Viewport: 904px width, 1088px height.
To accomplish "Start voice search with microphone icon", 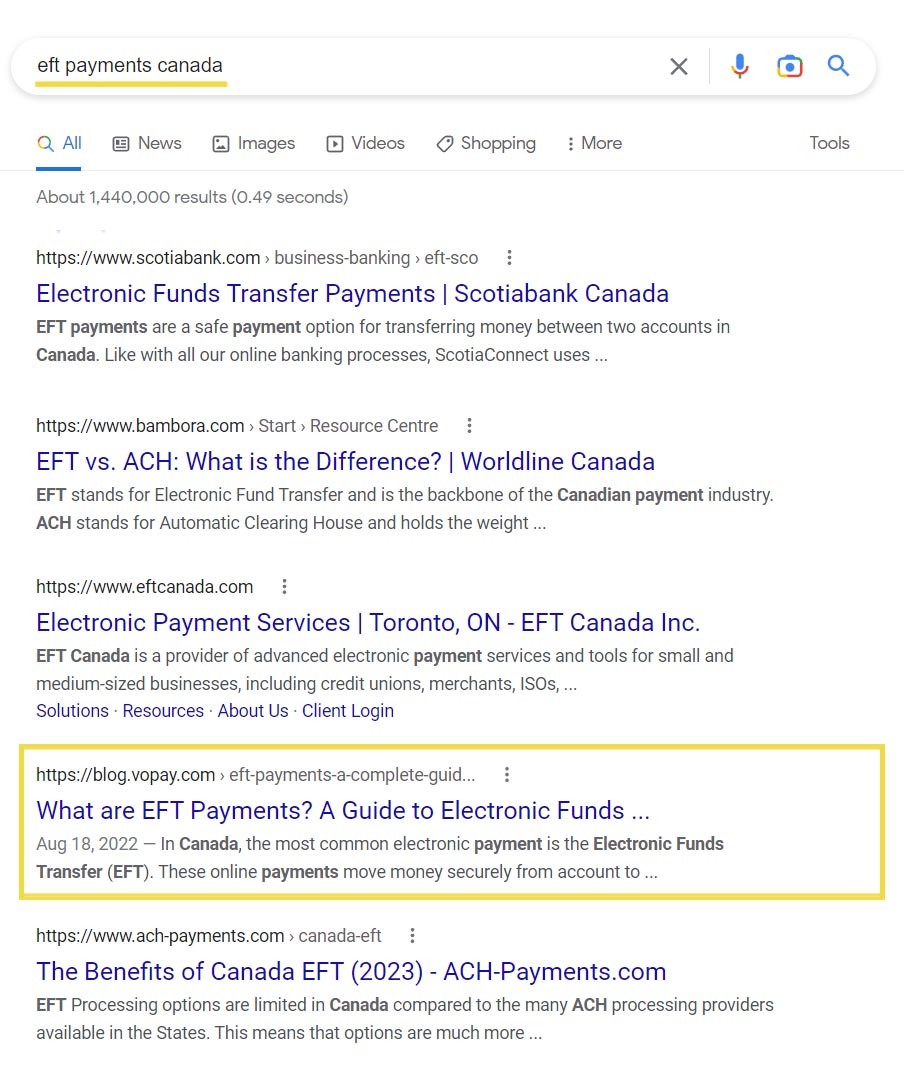I will (x=739, y=67).
